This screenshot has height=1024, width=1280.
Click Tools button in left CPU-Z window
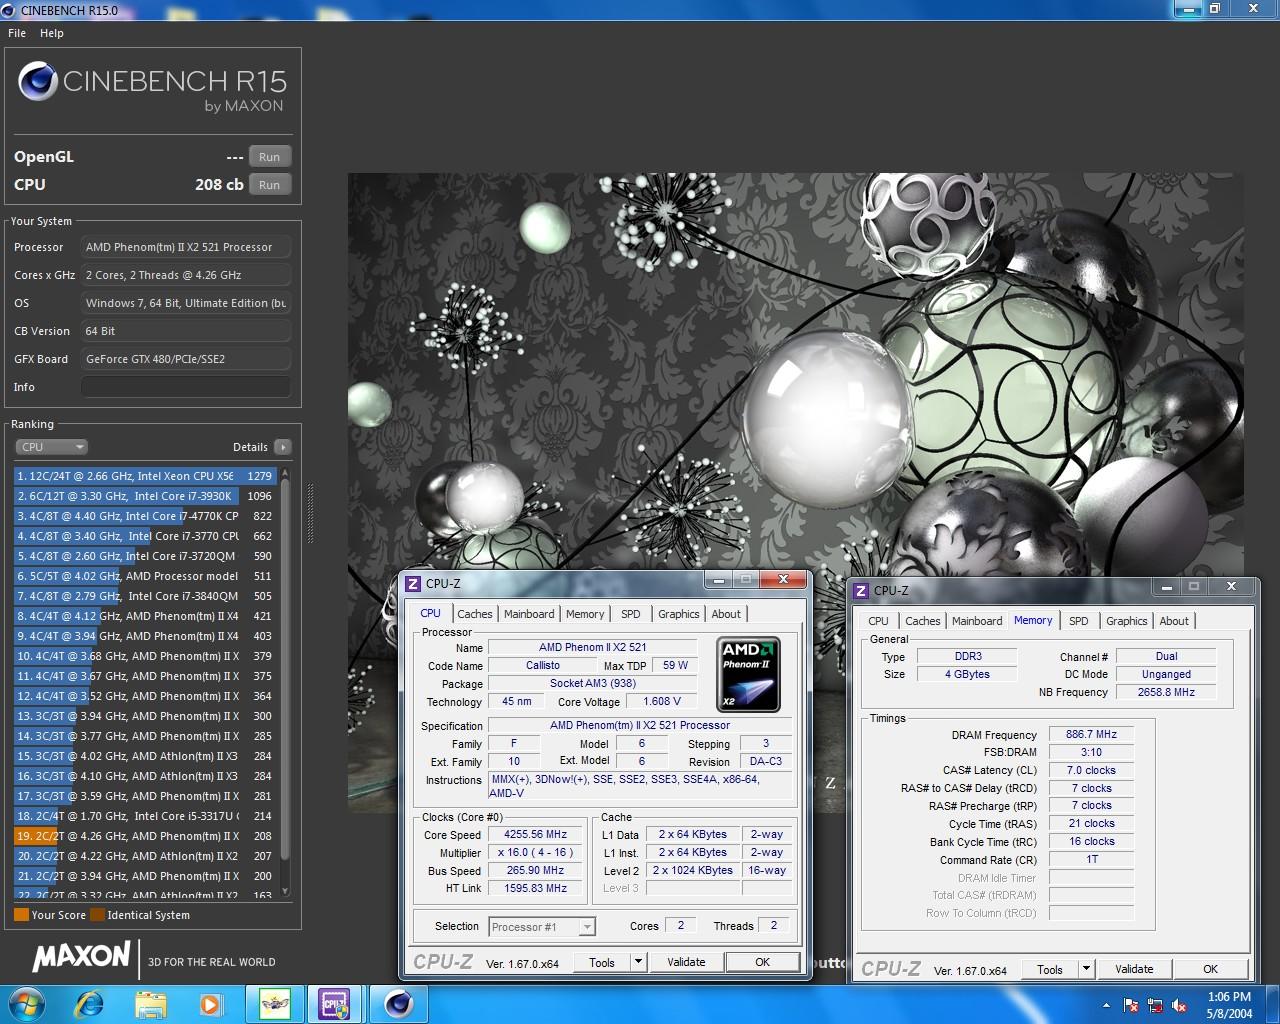pyautogui.click(x=602, y=962)
